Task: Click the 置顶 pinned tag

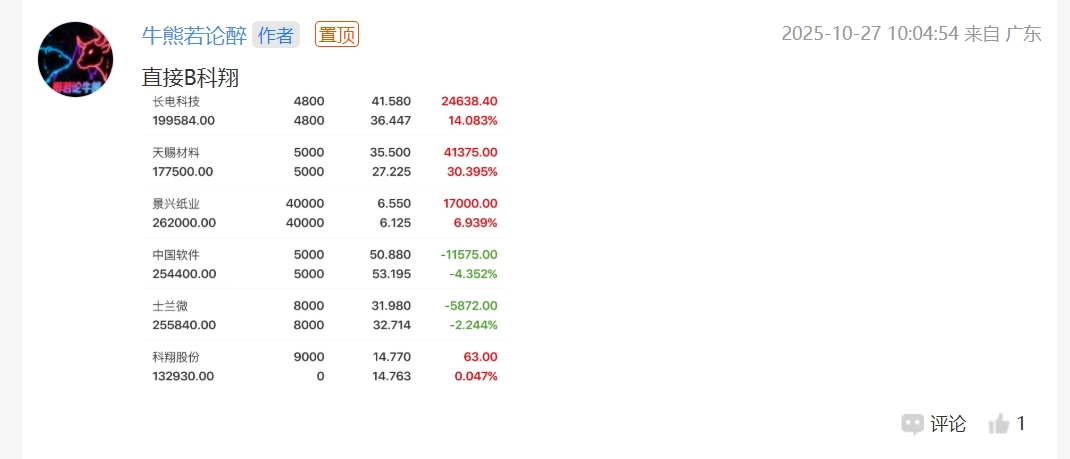Action: tap(336, 34)
